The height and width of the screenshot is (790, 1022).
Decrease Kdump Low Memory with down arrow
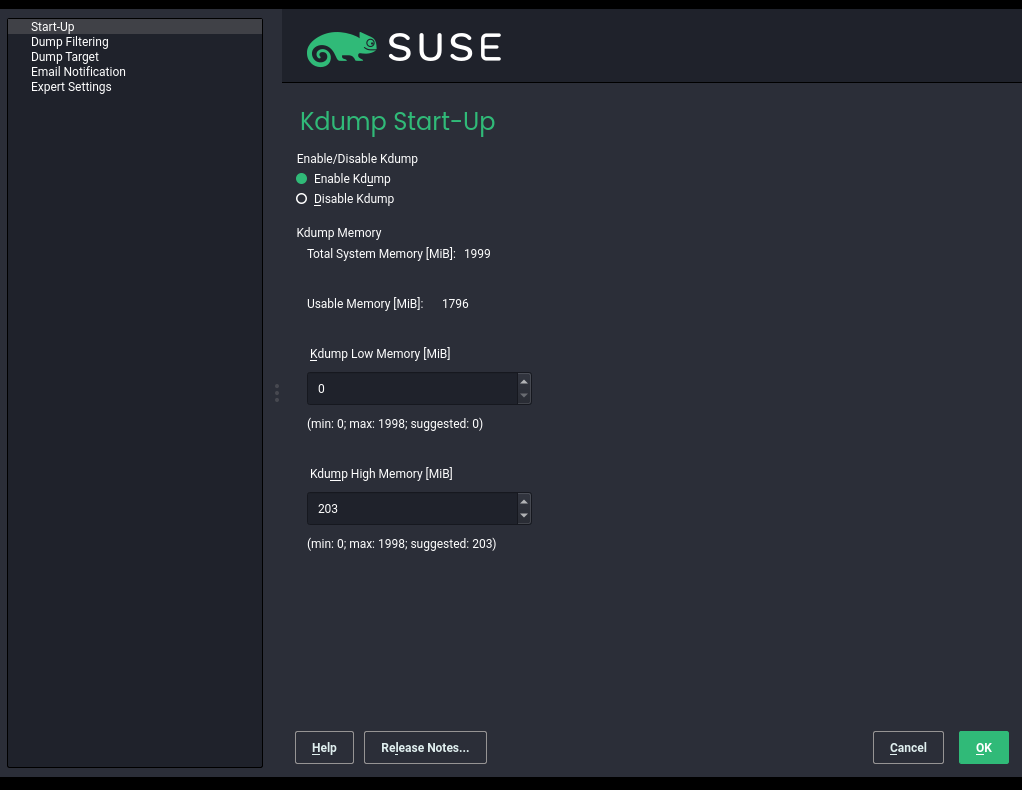524,396
